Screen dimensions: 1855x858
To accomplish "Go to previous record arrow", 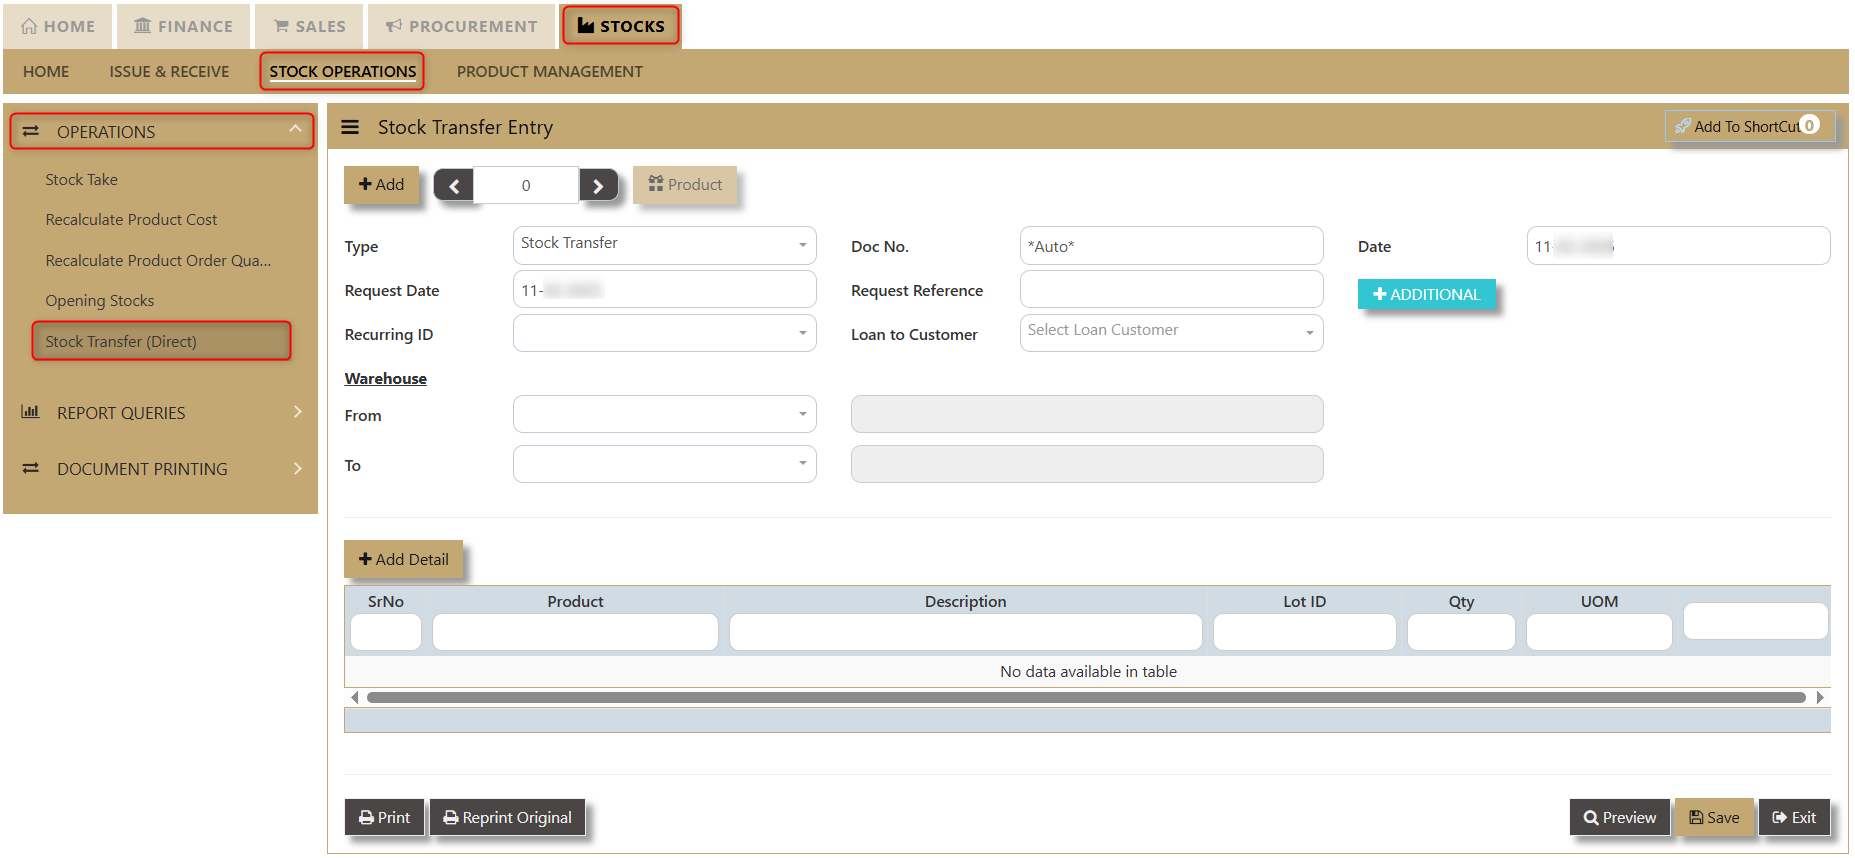I will 454,186.
